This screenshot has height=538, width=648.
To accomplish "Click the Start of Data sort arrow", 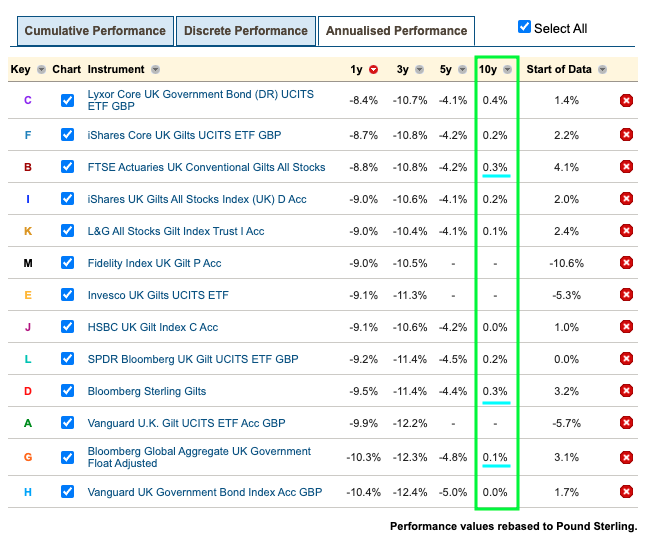I will coord(600,70).
